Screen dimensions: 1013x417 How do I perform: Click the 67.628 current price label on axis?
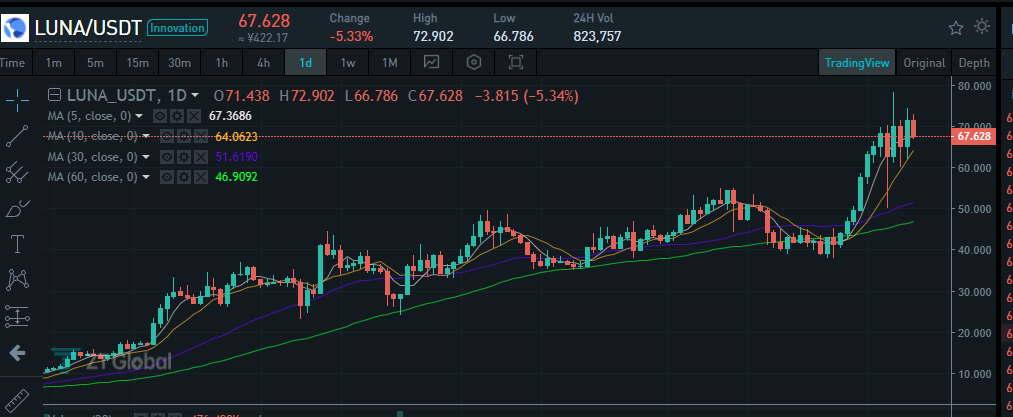pyautogui.click(x=974, y=136)
